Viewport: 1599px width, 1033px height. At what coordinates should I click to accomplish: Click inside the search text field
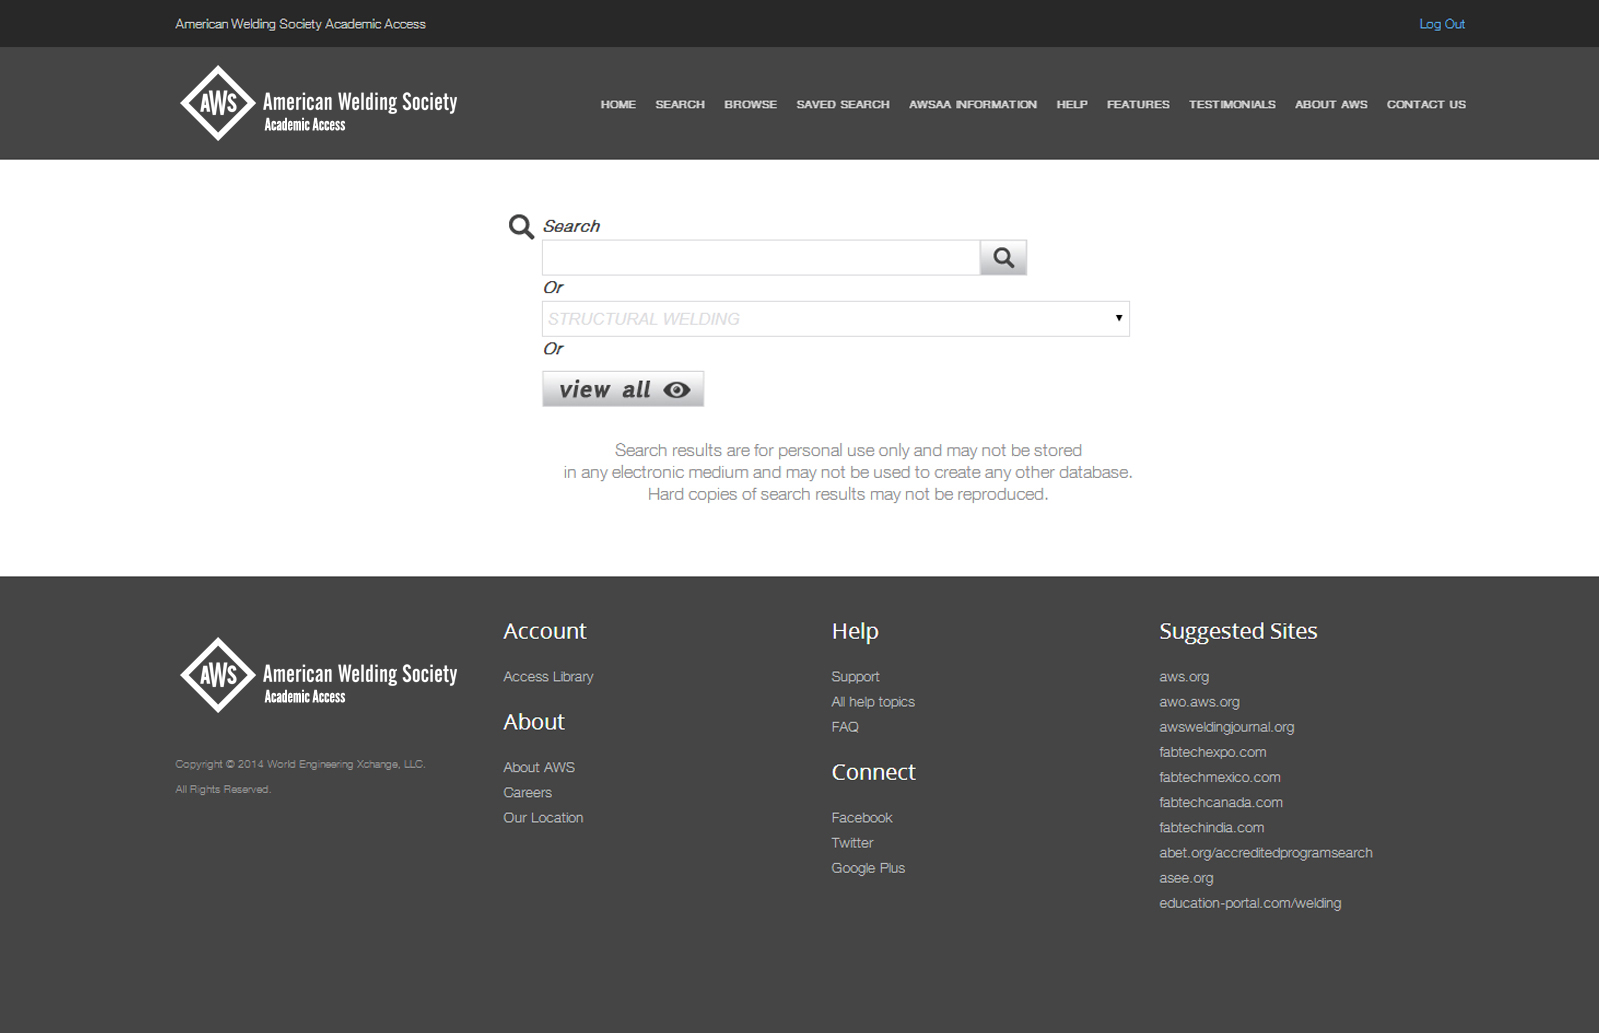760,258
